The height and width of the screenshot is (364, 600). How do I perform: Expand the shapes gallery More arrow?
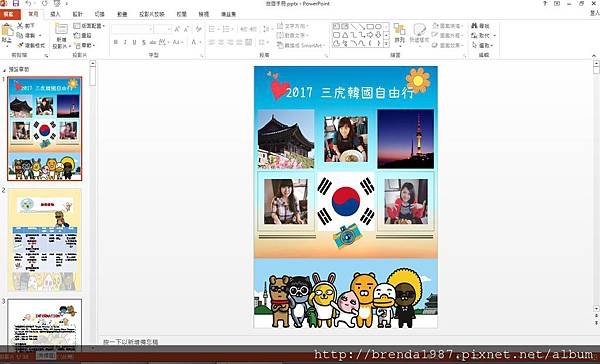tap(386, 44)
